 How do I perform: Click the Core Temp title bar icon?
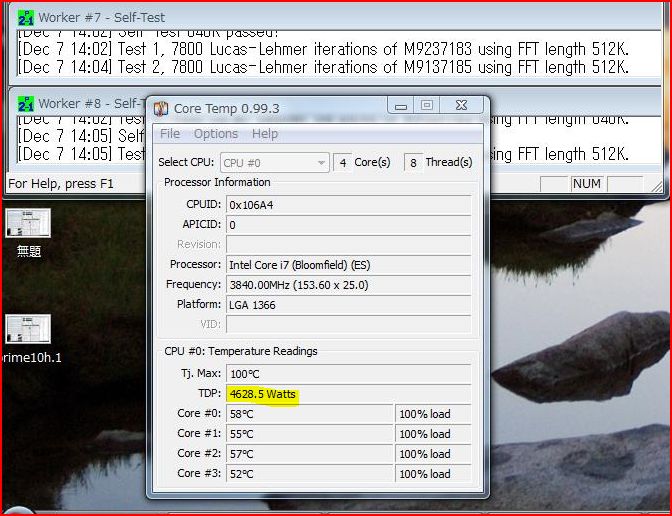161,108
